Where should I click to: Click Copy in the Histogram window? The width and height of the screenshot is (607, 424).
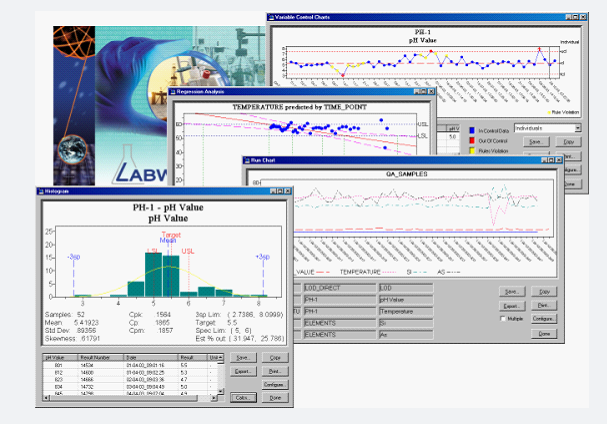(x=275, y=358)
